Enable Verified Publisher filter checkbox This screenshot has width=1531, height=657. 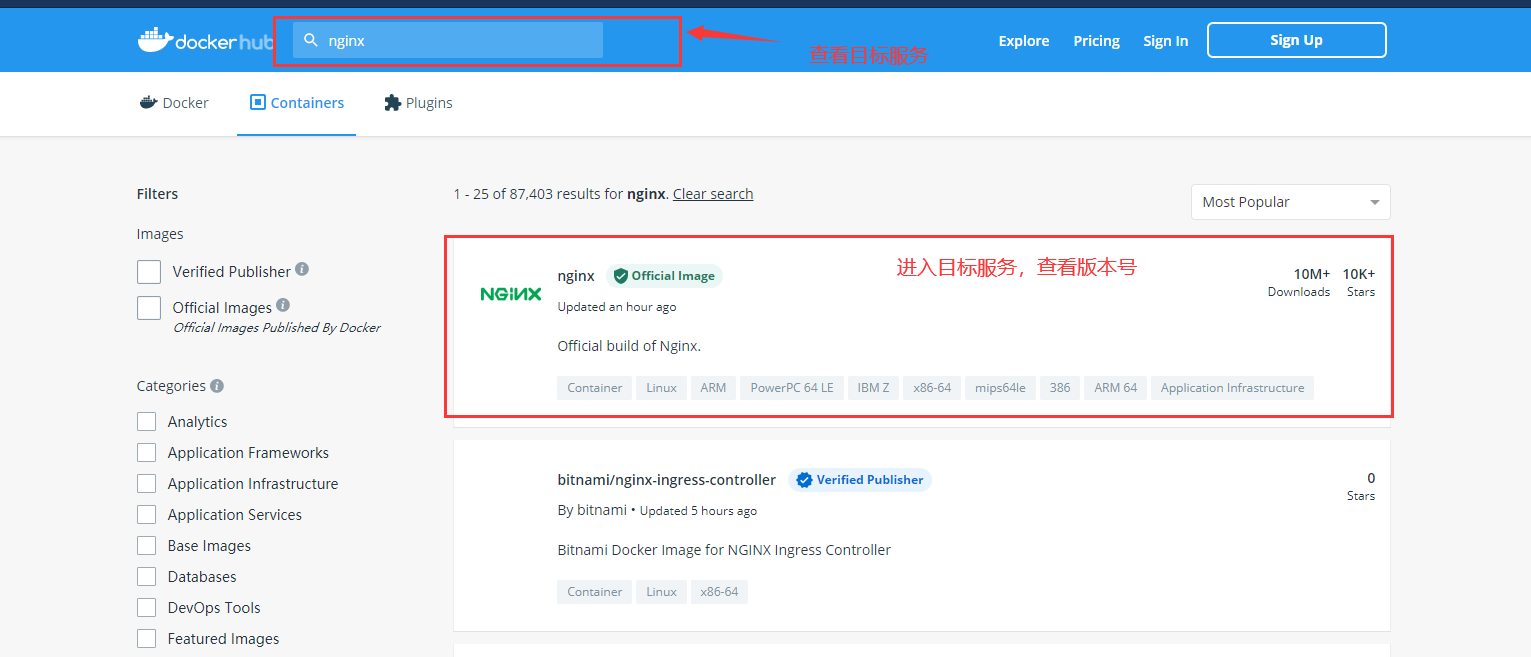149,272
